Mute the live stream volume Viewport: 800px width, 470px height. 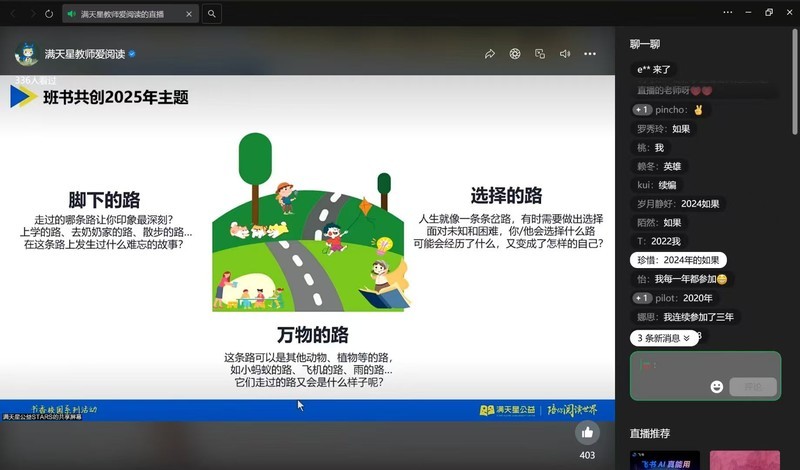[565, 54]
